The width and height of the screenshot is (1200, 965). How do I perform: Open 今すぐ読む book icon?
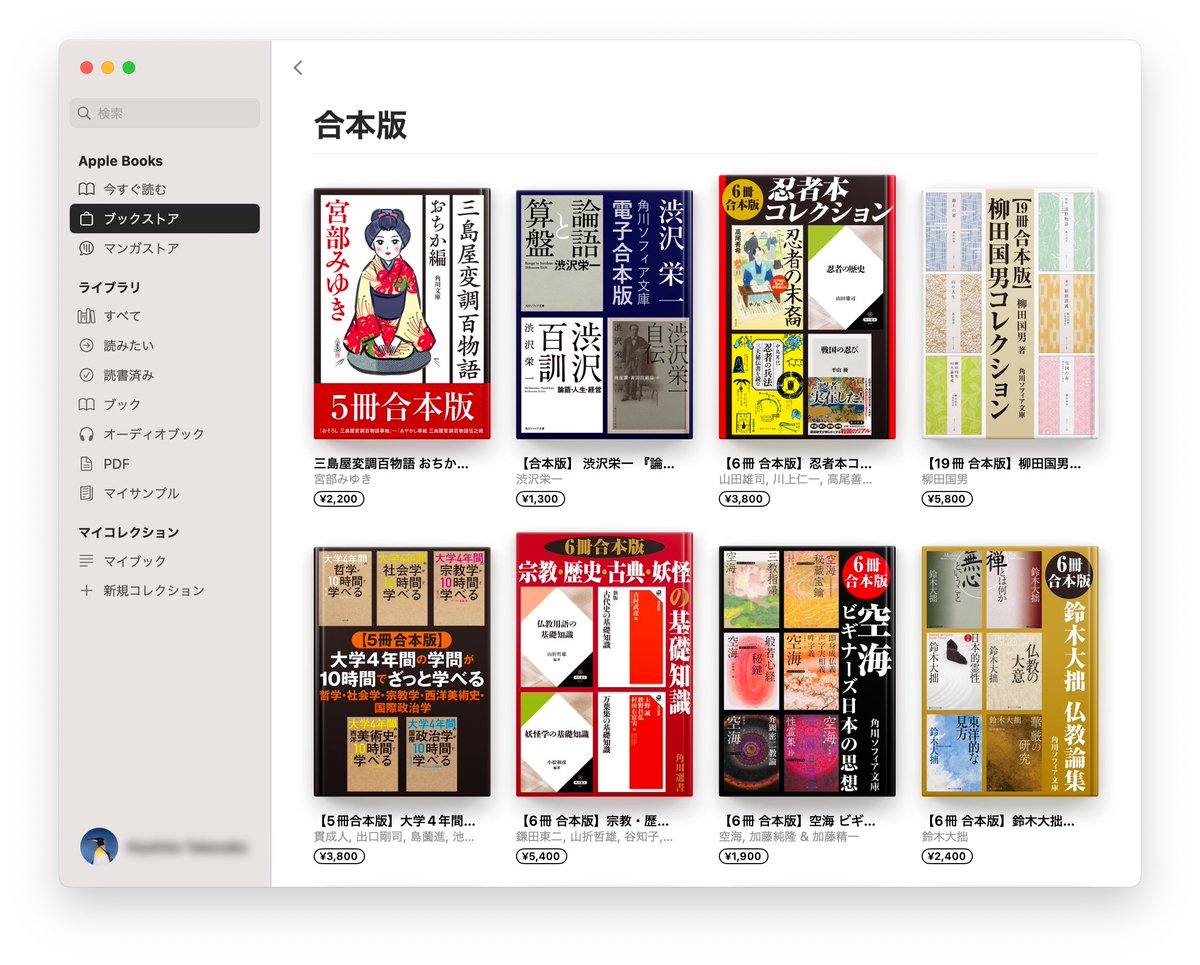click(87, 189)
